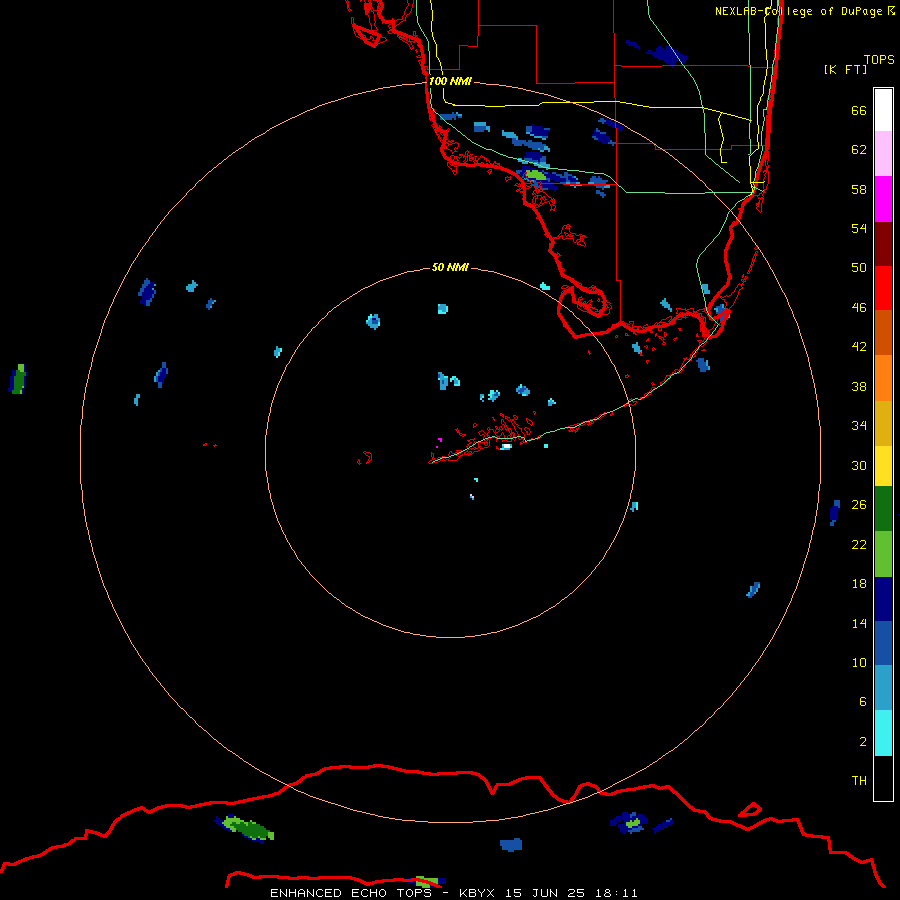Click the KBYX station identifier
The image size is (900, 900).
tap(476, 893)
